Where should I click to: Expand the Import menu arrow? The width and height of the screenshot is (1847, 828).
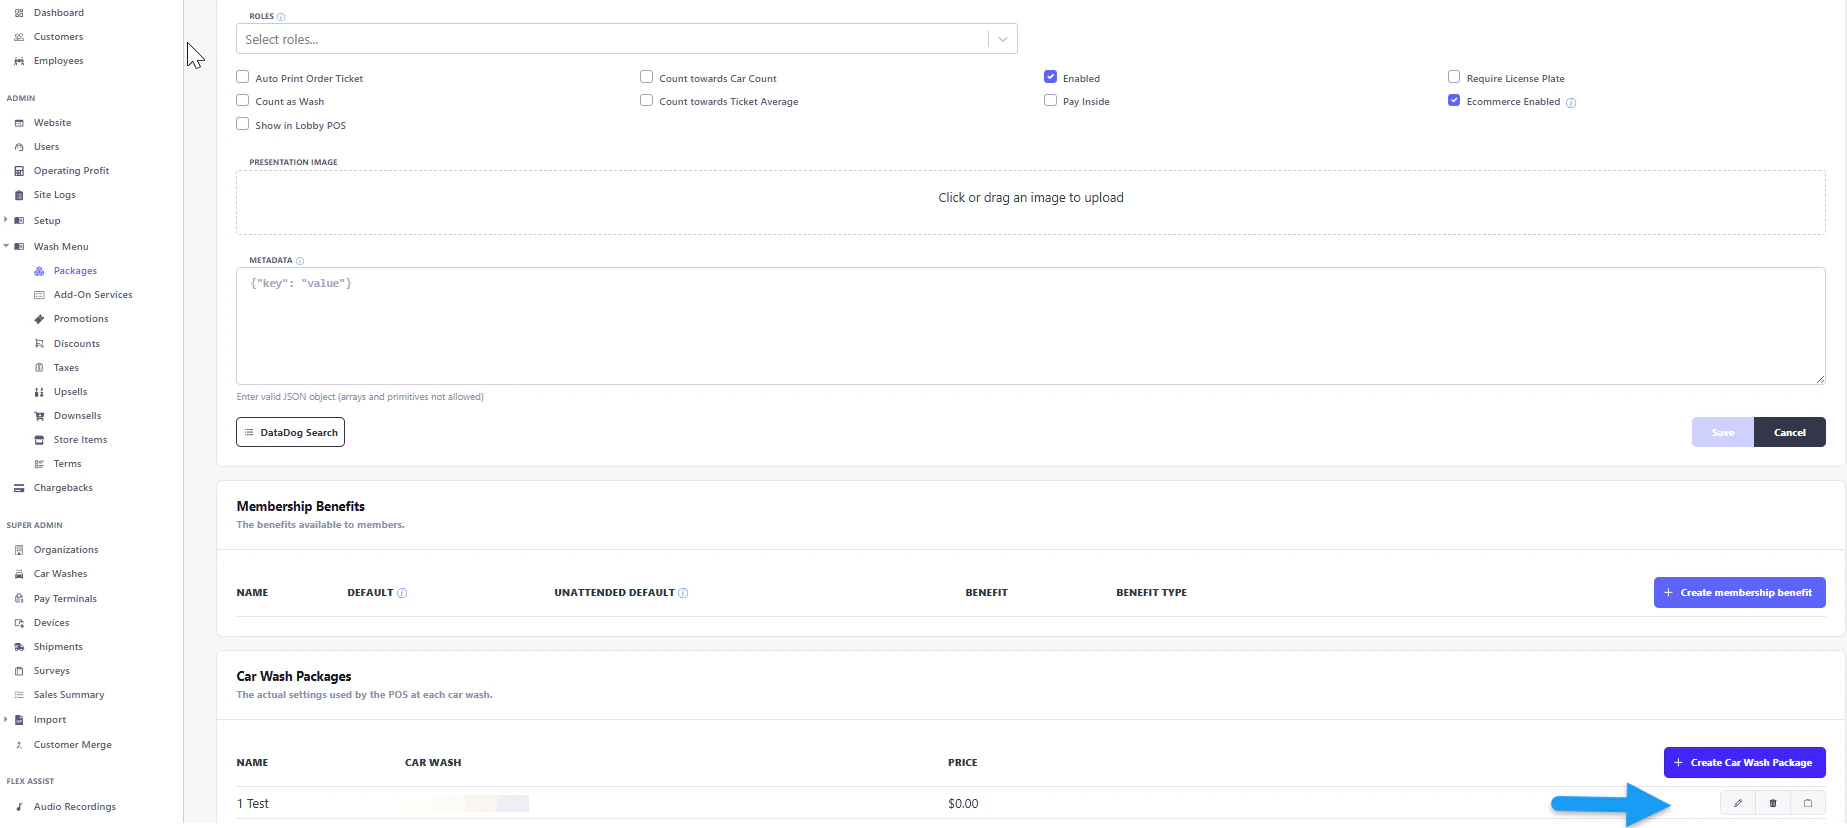[x=6, y=719]
